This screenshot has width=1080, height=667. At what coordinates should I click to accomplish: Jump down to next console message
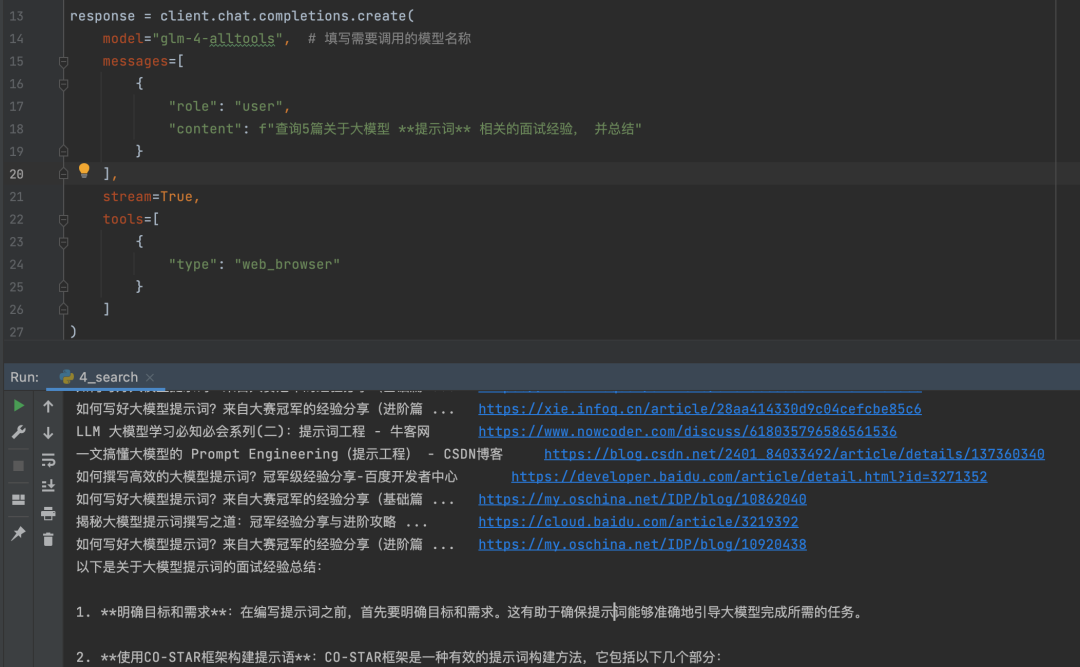pos(47,433)
